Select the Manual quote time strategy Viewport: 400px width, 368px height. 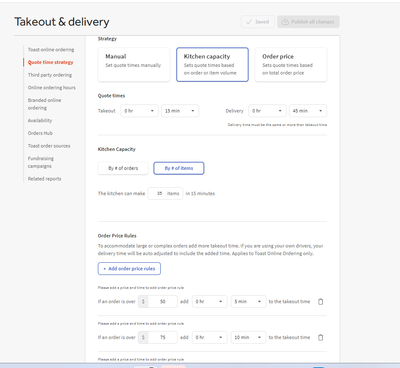(x=134, y=65)
